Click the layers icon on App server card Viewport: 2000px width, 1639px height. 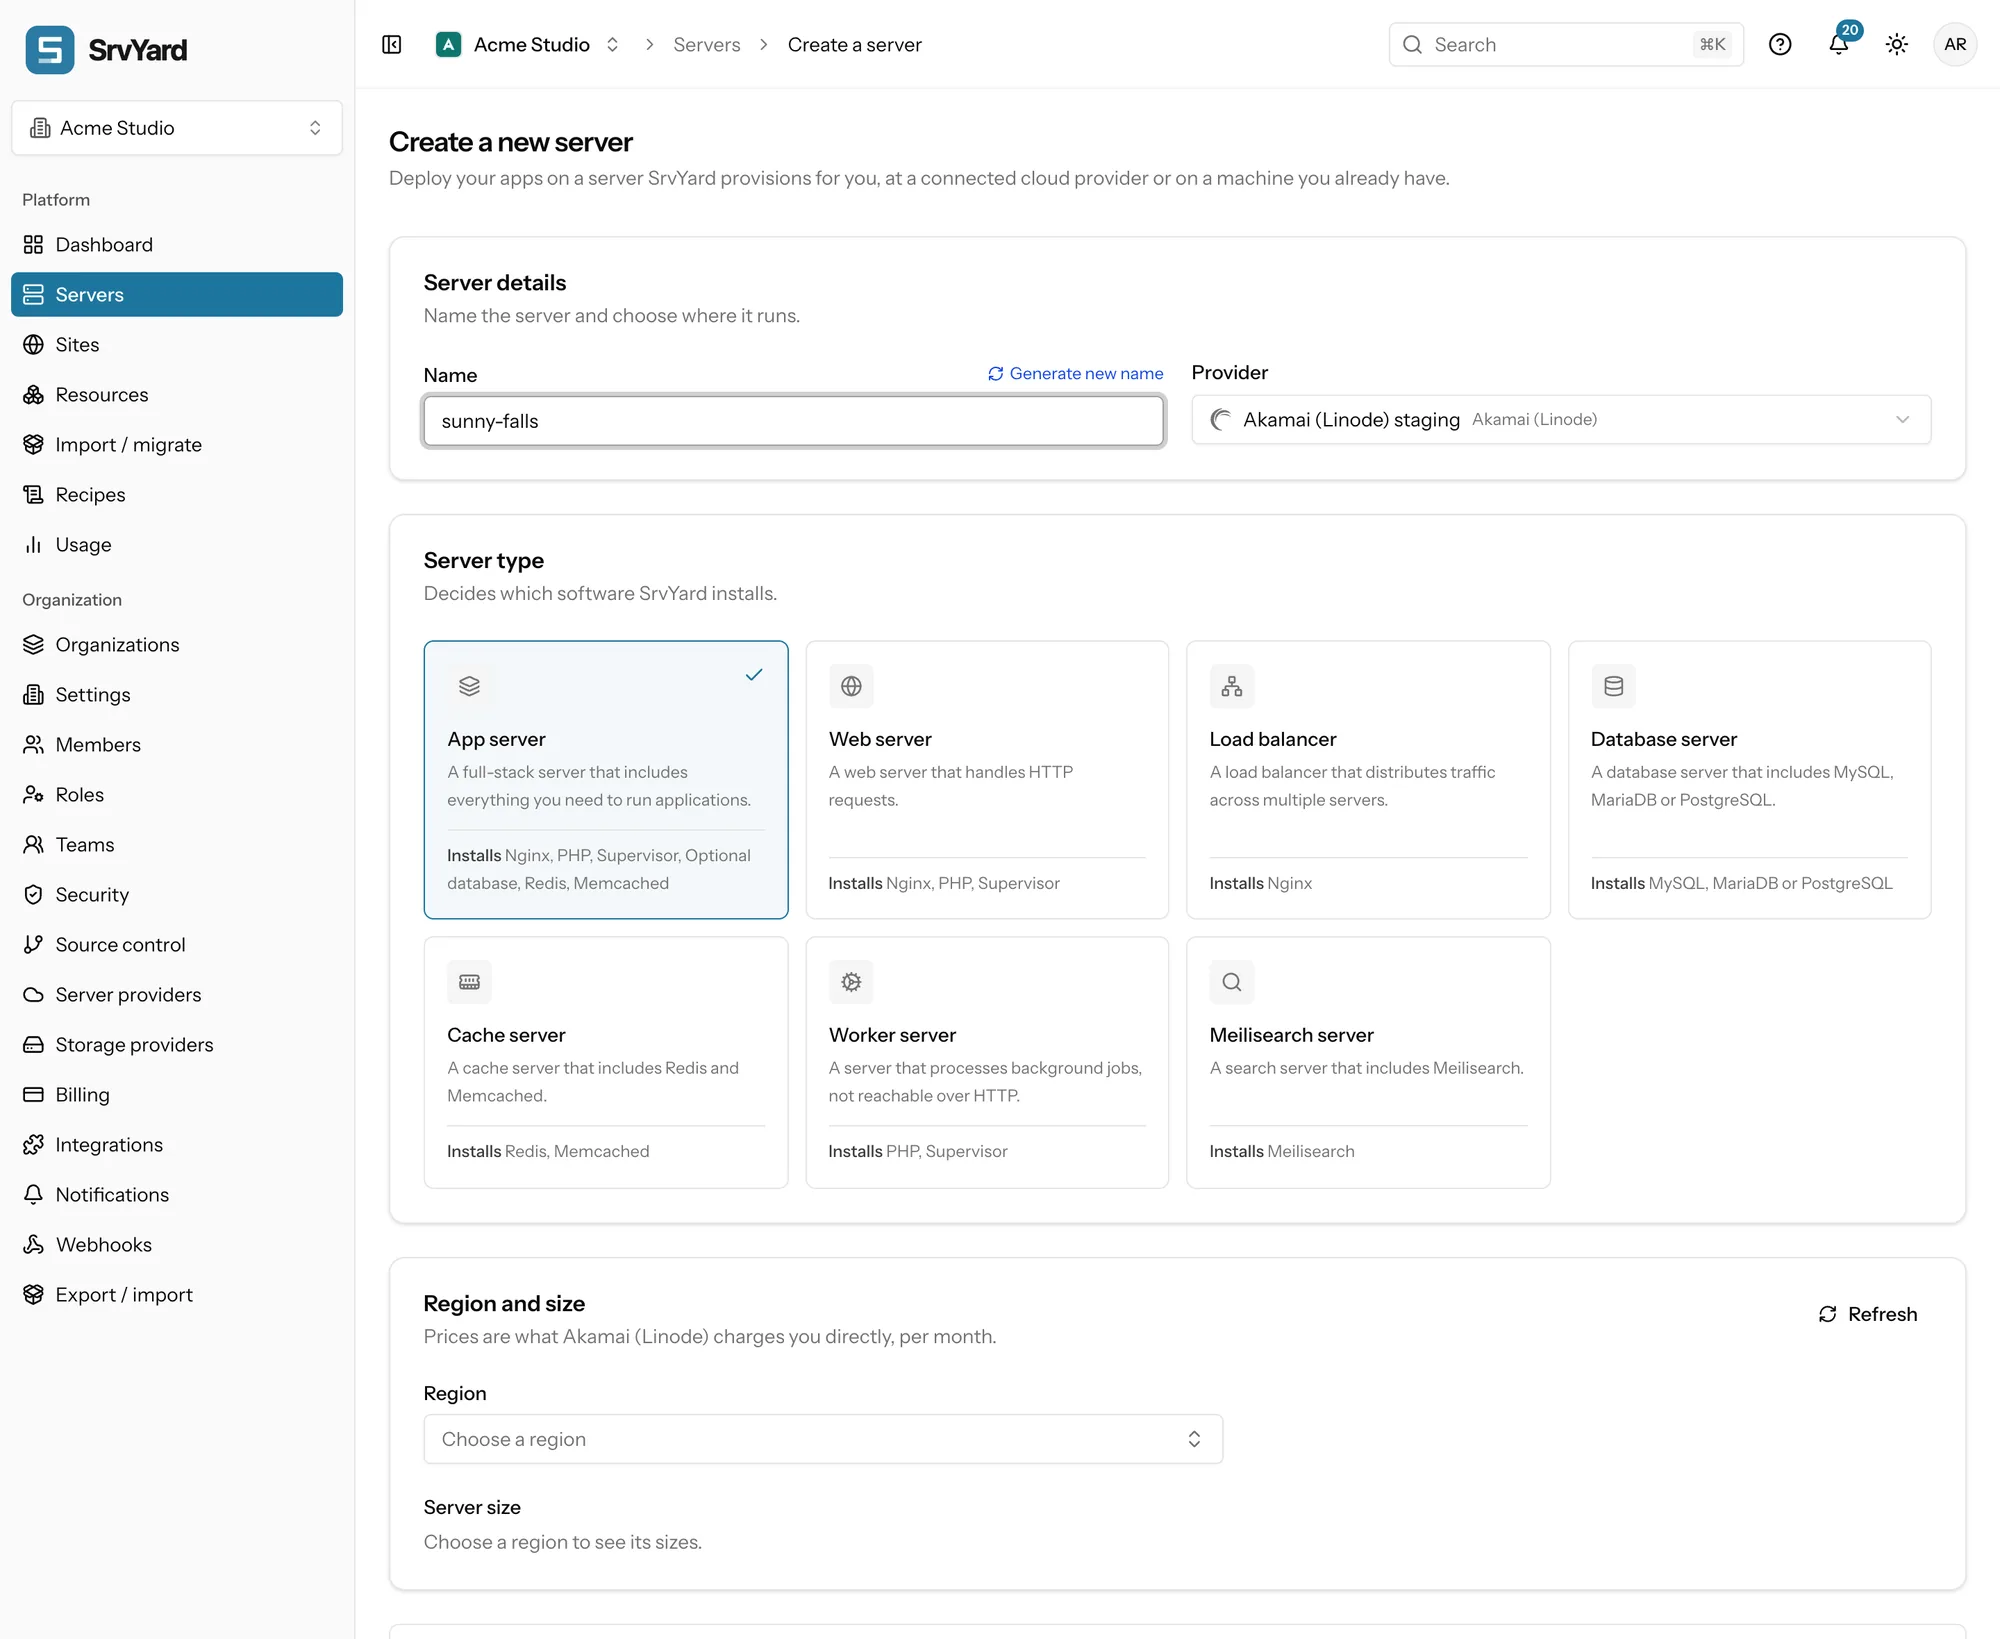point(470,686)
